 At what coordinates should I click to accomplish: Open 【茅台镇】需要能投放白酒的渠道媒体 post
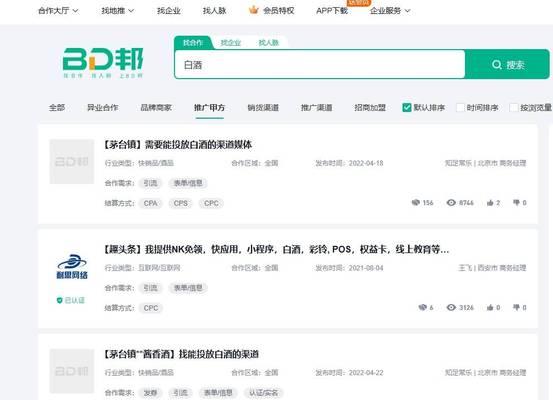178,144
